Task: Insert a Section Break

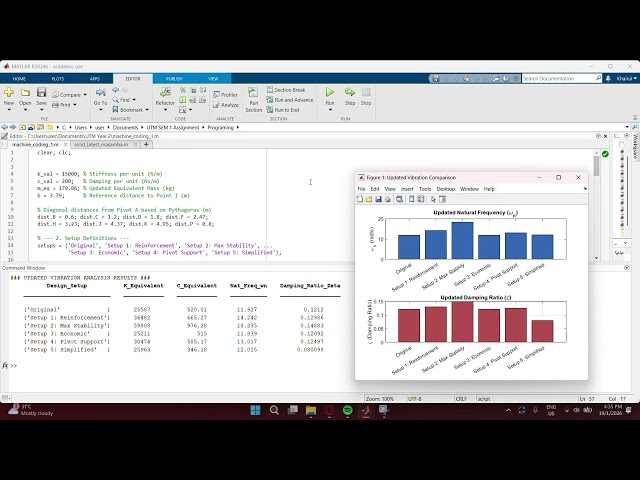Action: 286,90
